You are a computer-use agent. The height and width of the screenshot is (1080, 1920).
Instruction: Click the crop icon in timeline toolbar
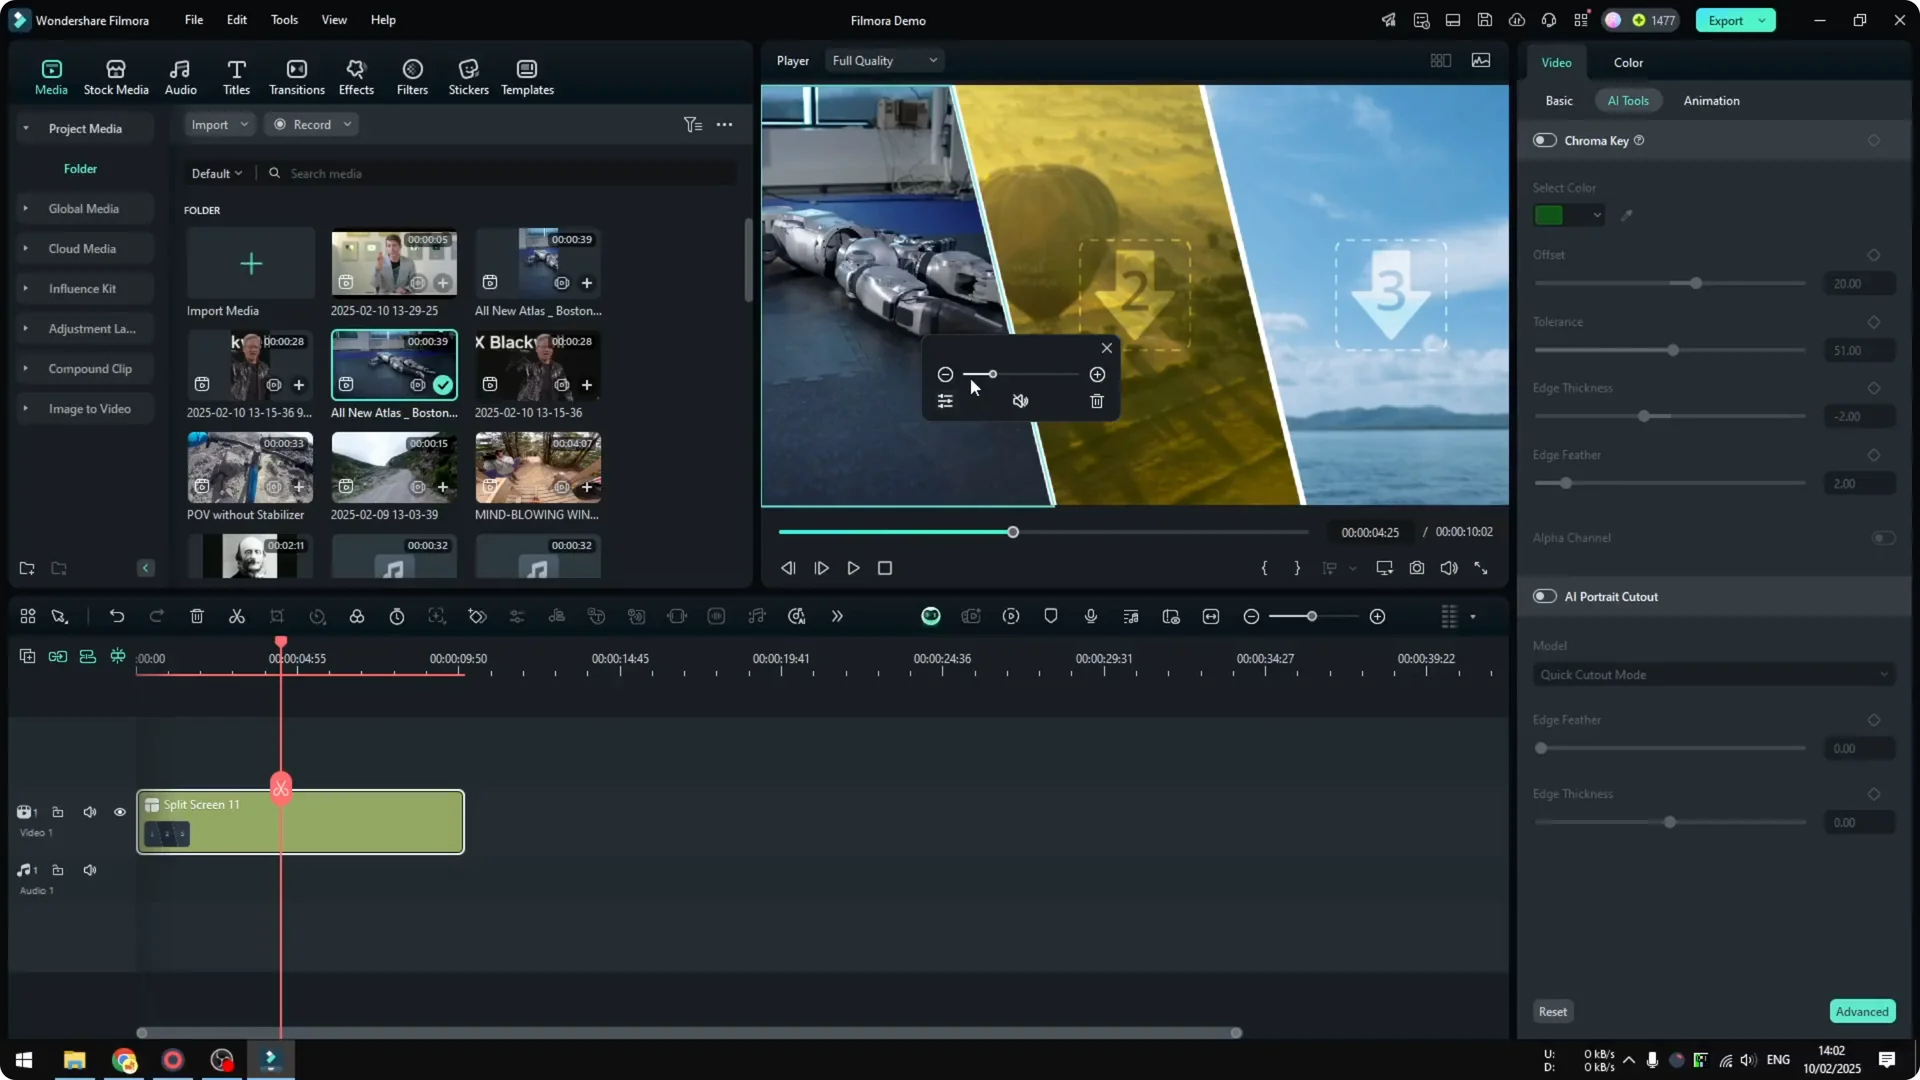point(277,617)
